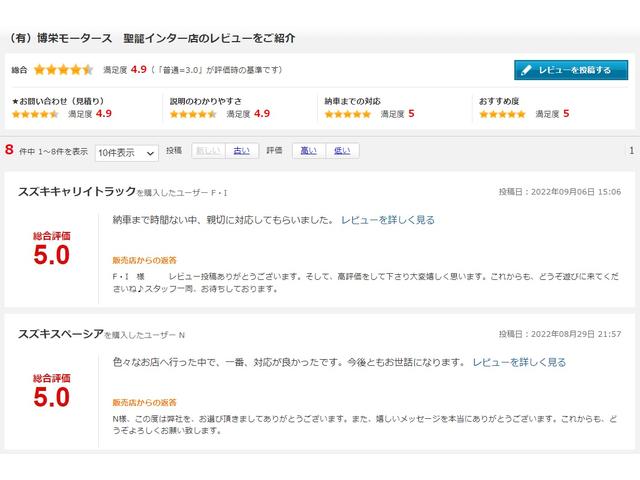Screen dimensions: 640x480
Task: Sort reviews by 古い posting date
Action: coord(240,151)
